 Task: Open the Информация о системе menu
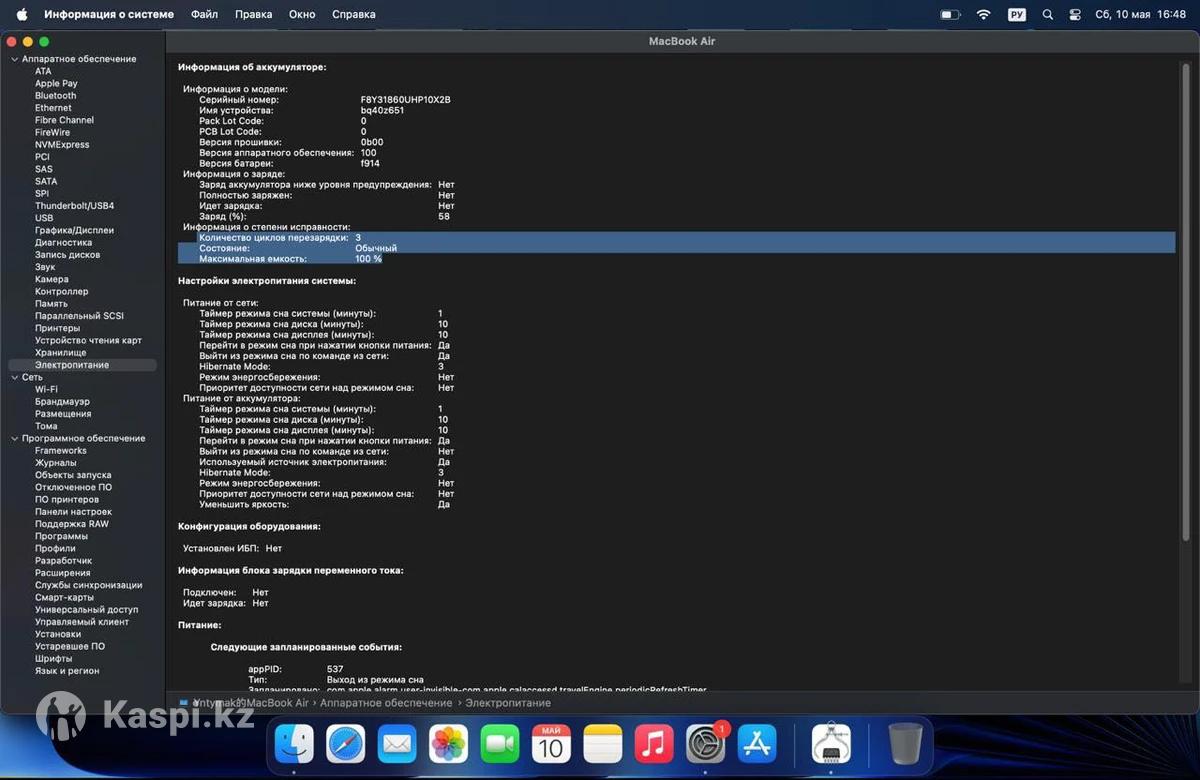(x=109, y=15)
